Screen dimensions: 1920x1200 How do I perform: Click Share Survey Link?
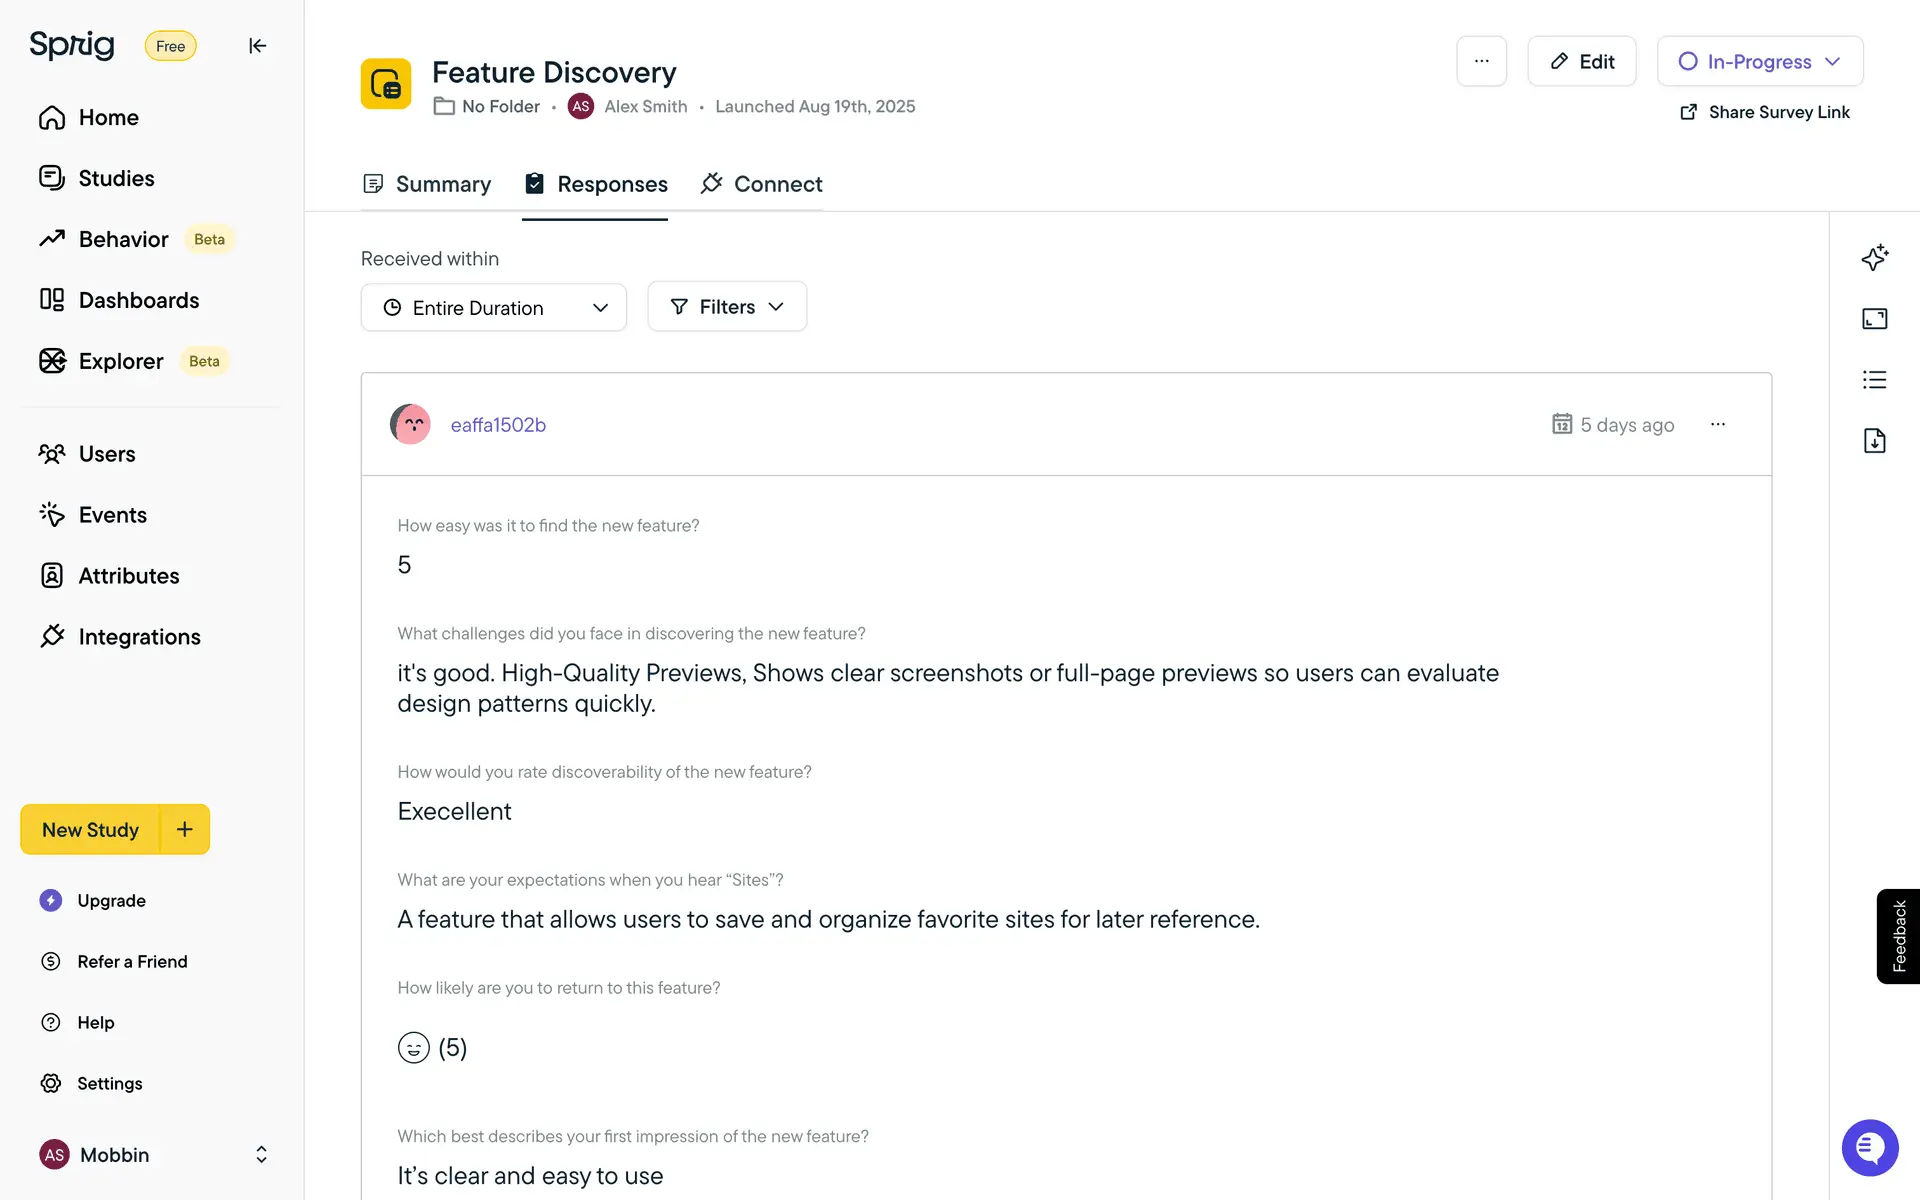coord(1765,112)
